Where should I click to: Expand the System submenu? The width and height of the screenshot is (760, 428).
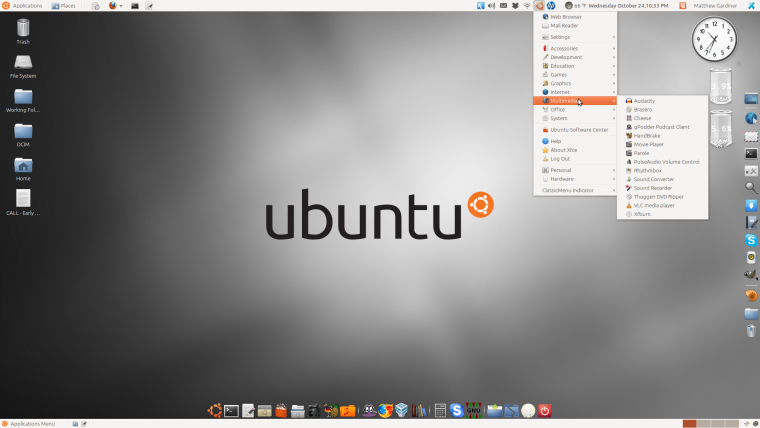575,118
